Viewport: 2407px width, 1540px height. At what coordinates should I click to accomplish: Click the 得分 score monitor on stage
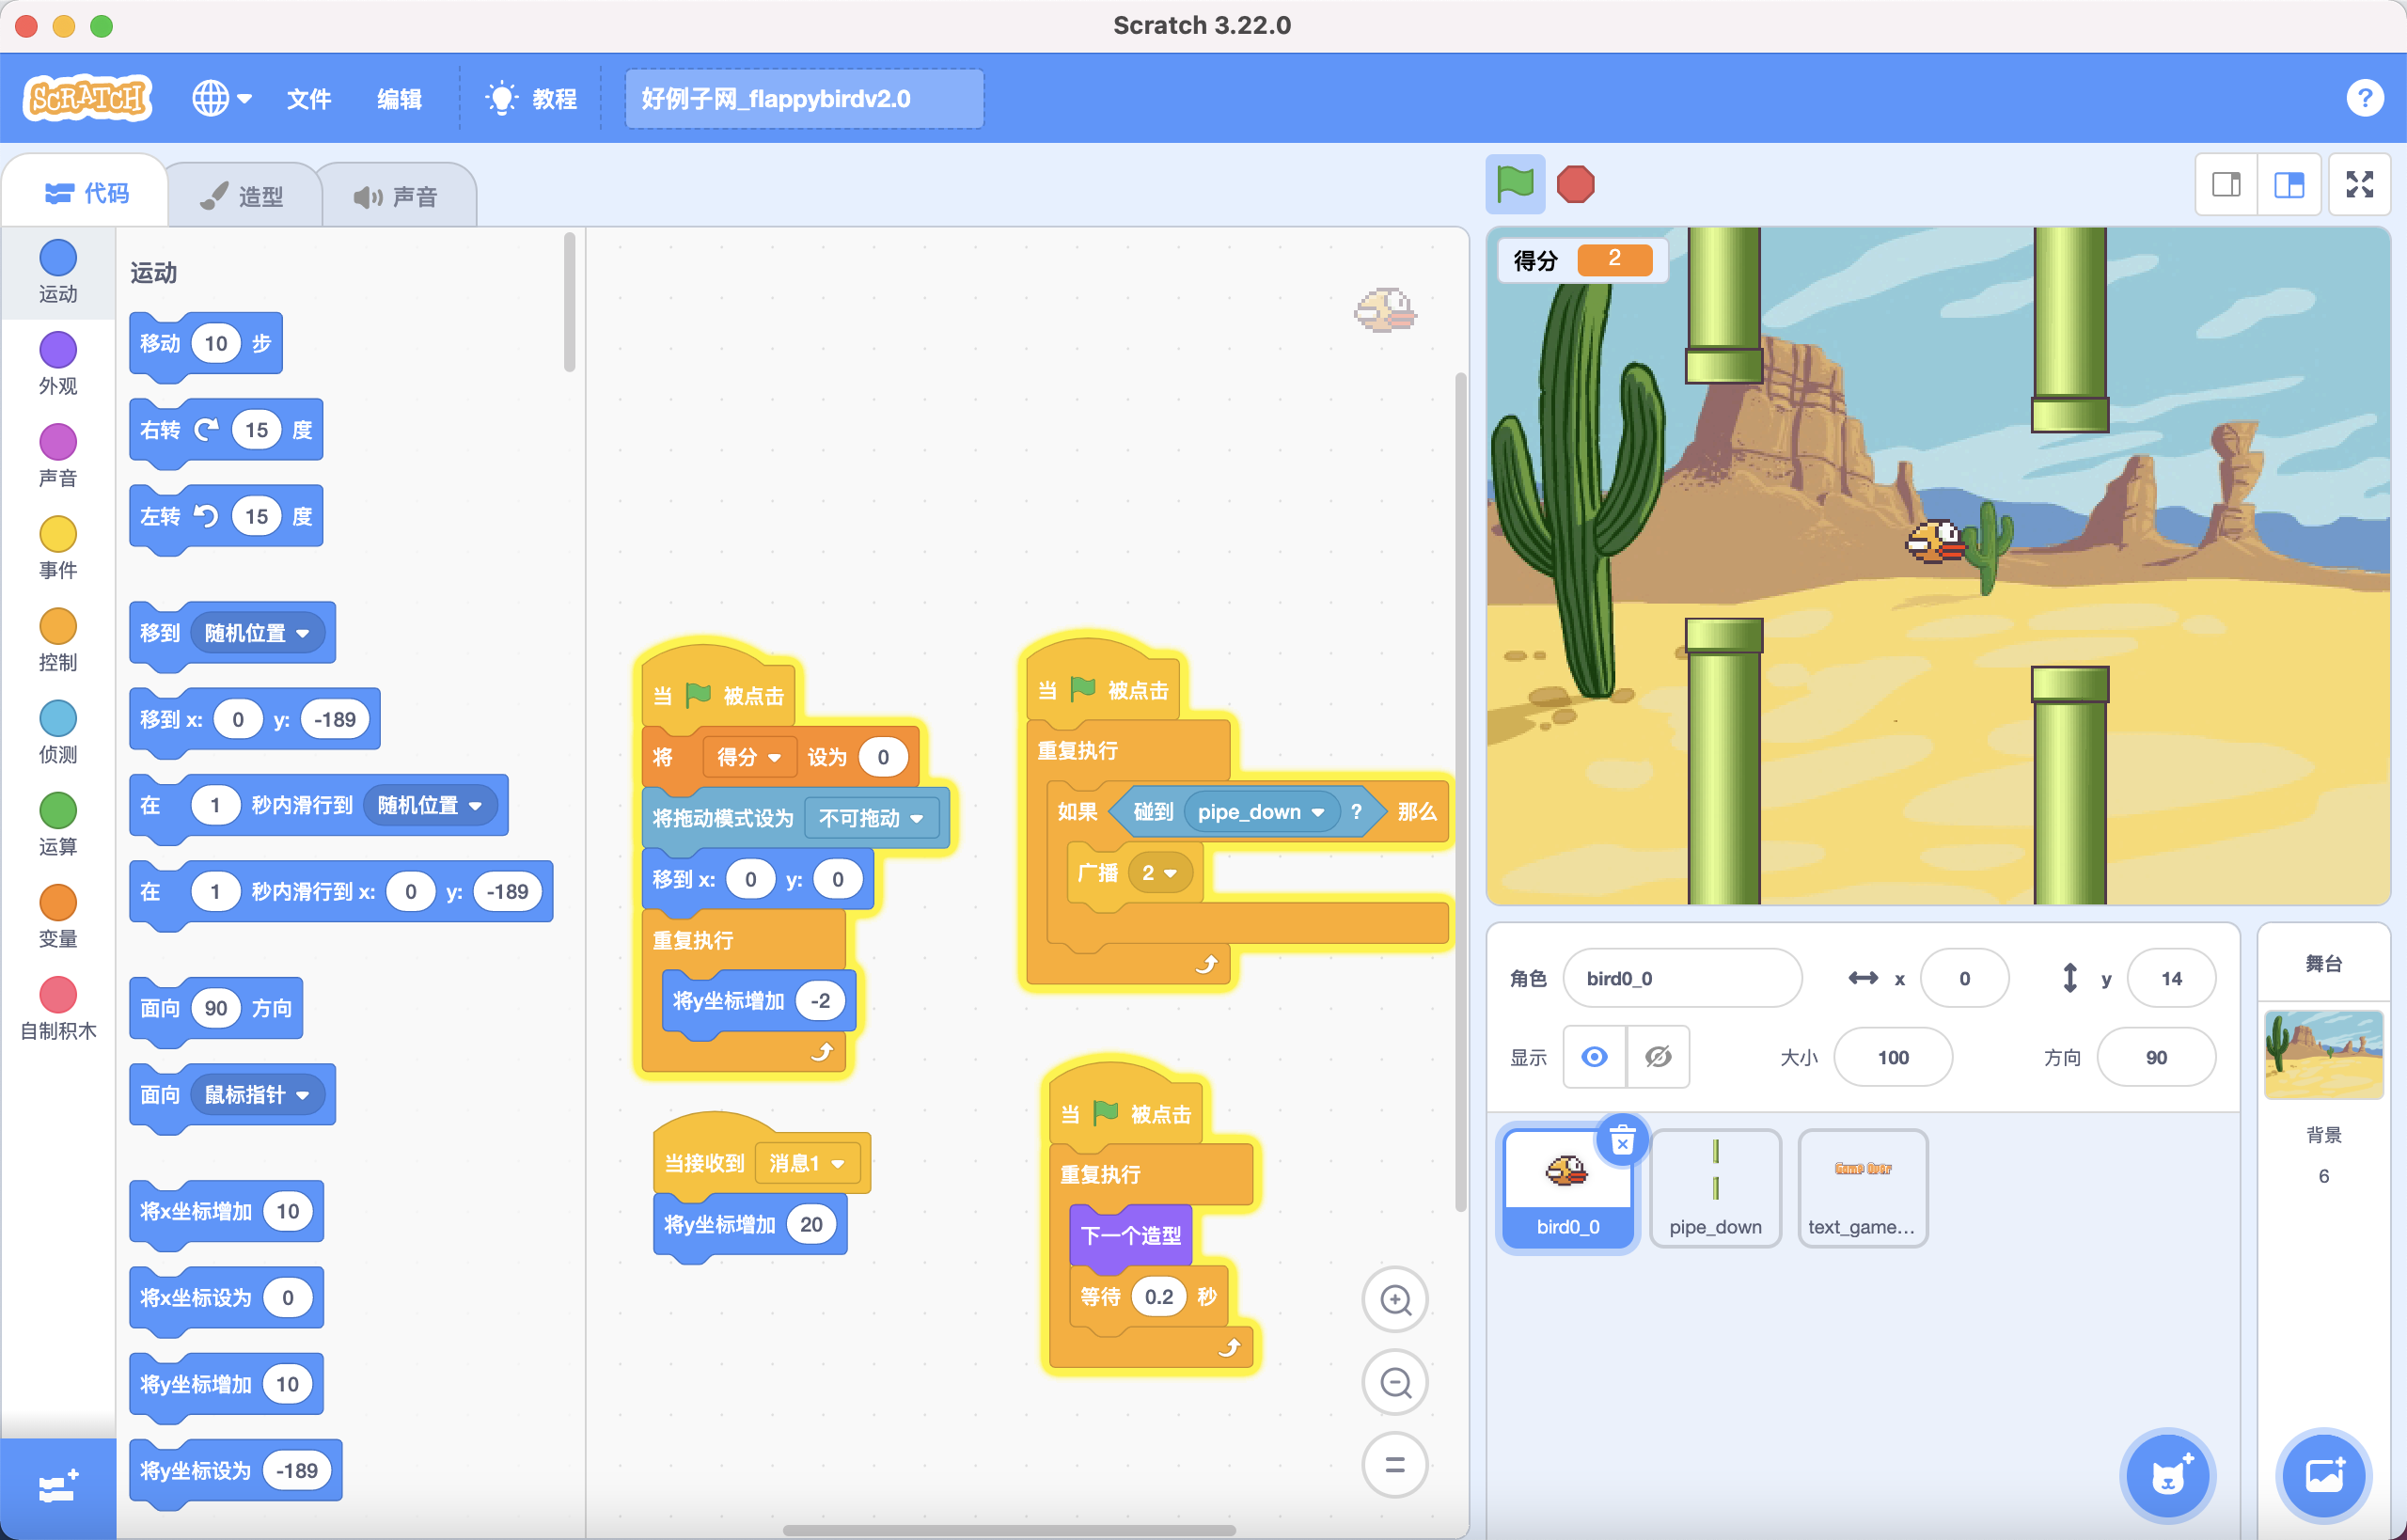(x=1582, y=260)
